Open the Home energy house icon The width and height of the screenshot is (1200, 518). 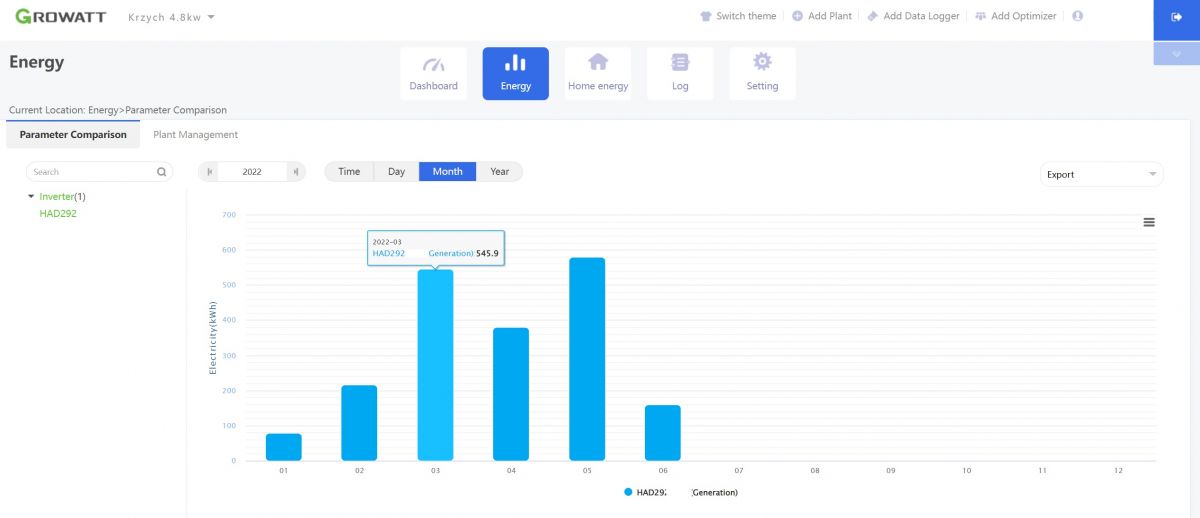(x=598, y=62)
